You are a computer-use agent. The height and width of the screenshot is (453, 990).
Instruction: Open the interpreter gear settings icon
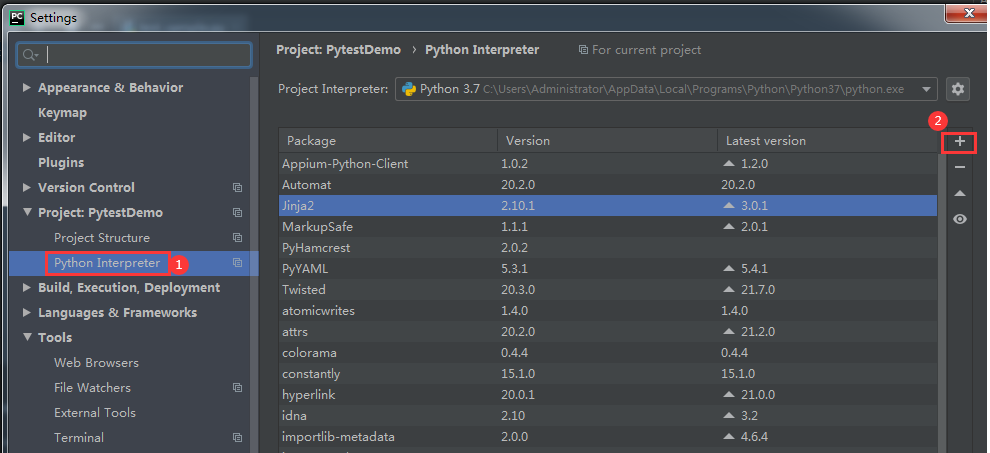(958, 89)
